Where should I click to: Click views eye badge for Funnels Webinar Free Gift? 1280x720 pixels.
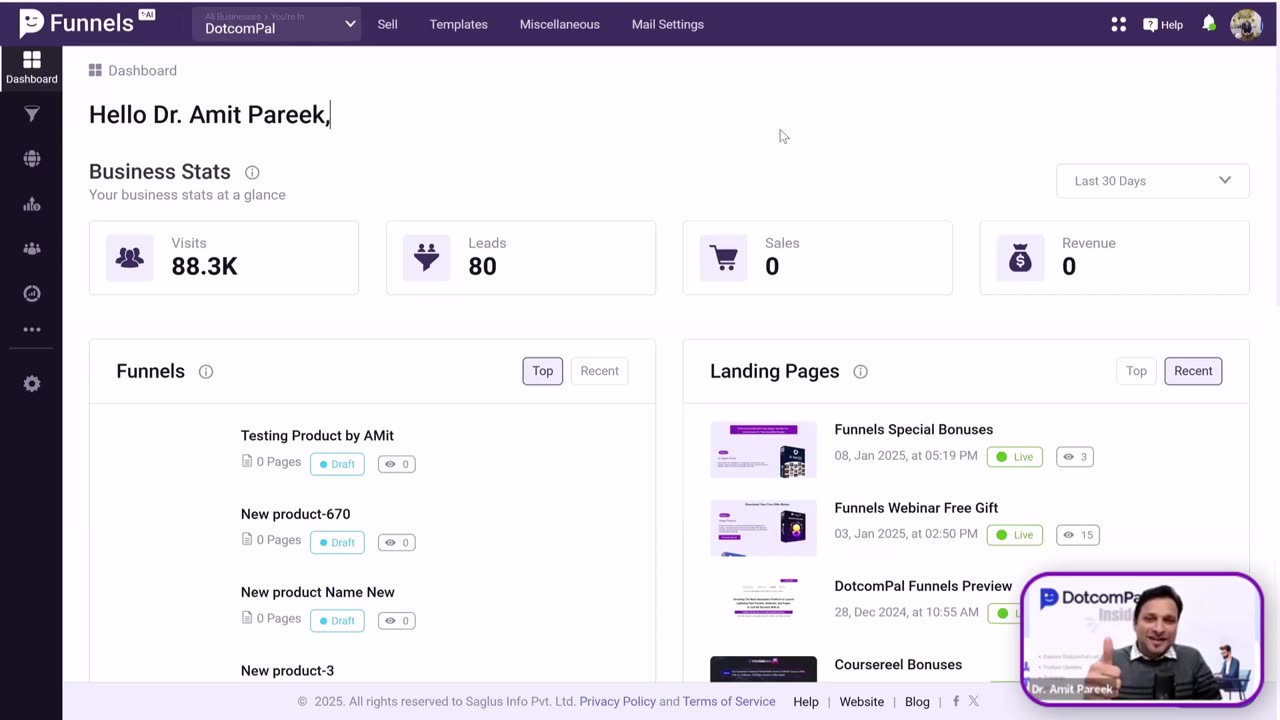tap(1078, 535)
